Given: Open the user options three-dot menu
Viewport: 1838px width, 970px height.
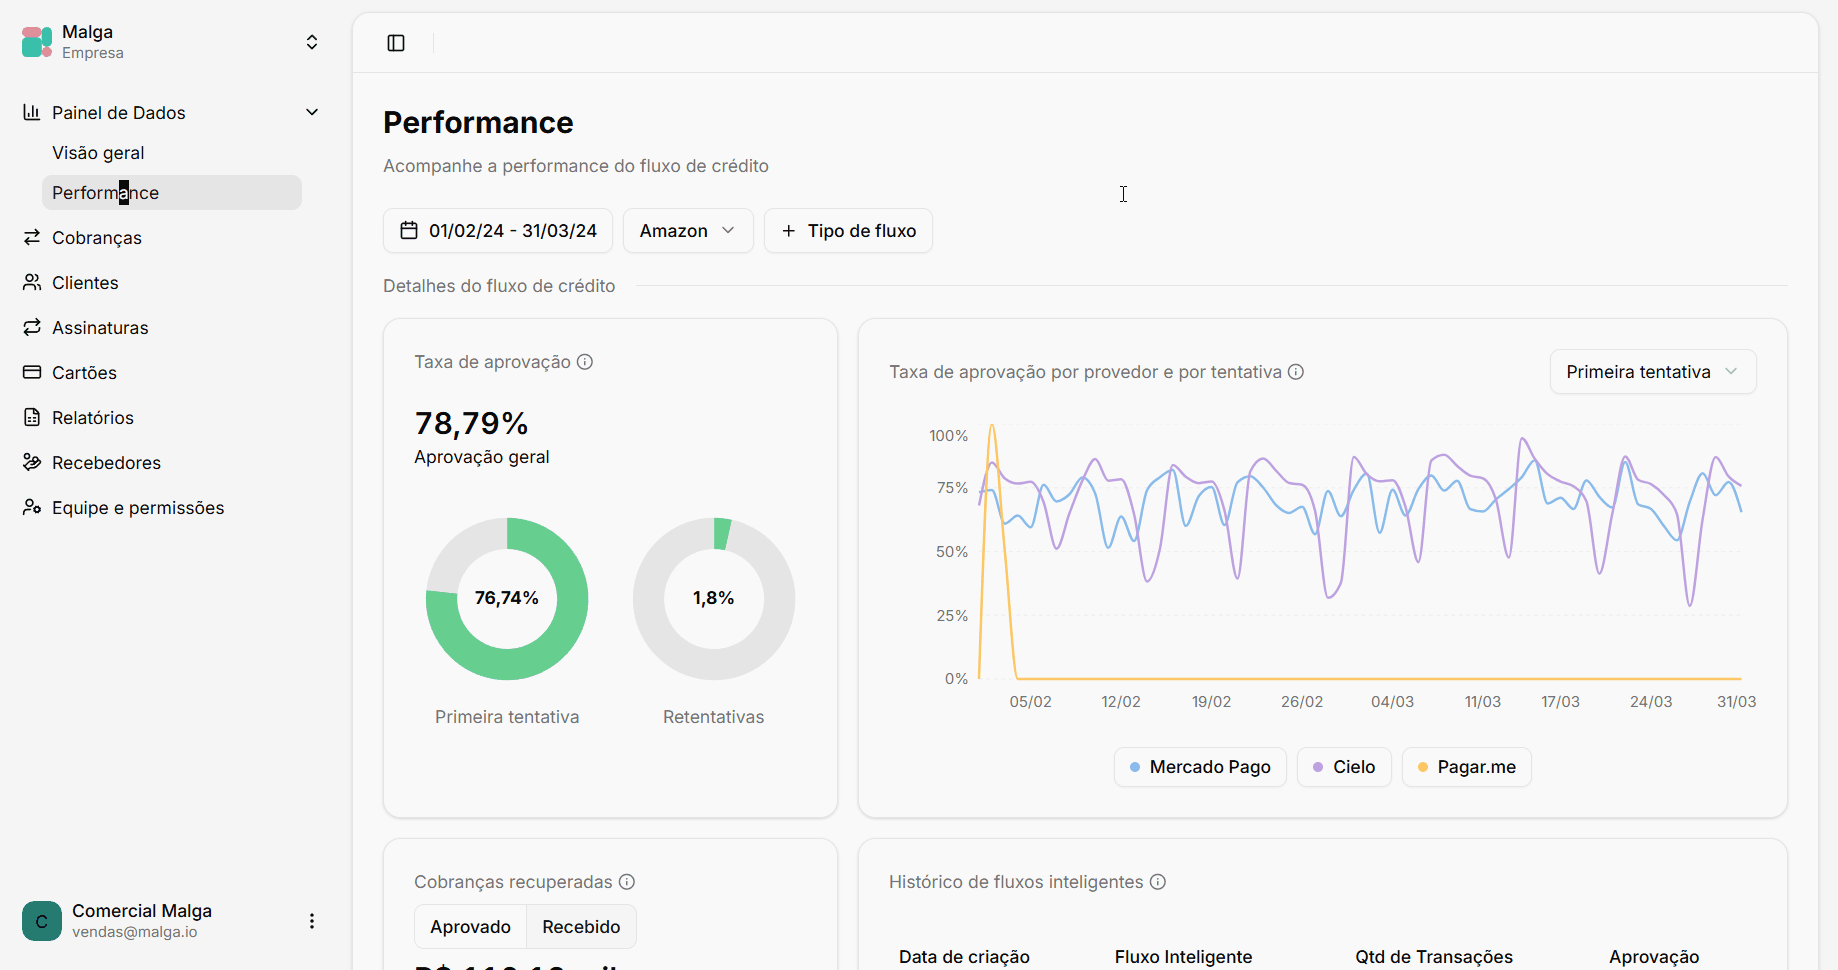Looking at the screenshot, I should point(312,921).
